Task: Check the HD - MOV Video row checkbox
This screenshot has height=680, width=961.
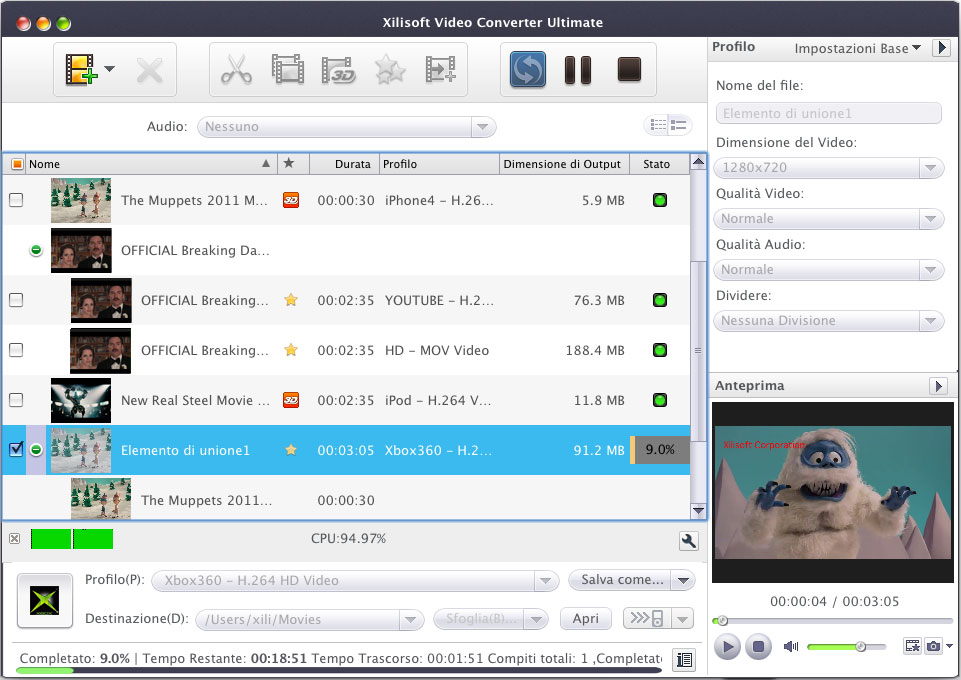Action: (x=17, y=350)
